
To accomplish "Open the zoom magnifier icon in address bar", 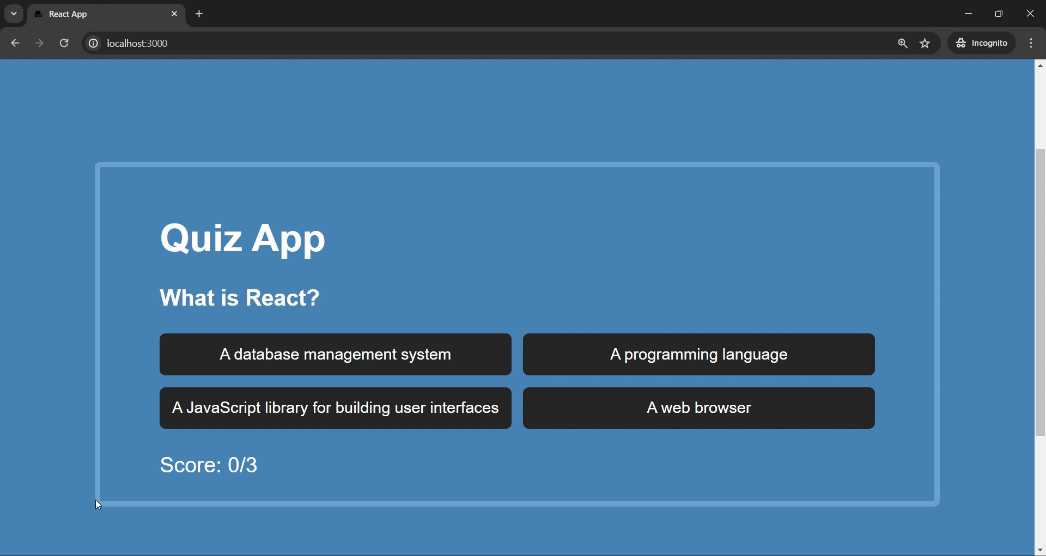I will click(x=903, y=43).
